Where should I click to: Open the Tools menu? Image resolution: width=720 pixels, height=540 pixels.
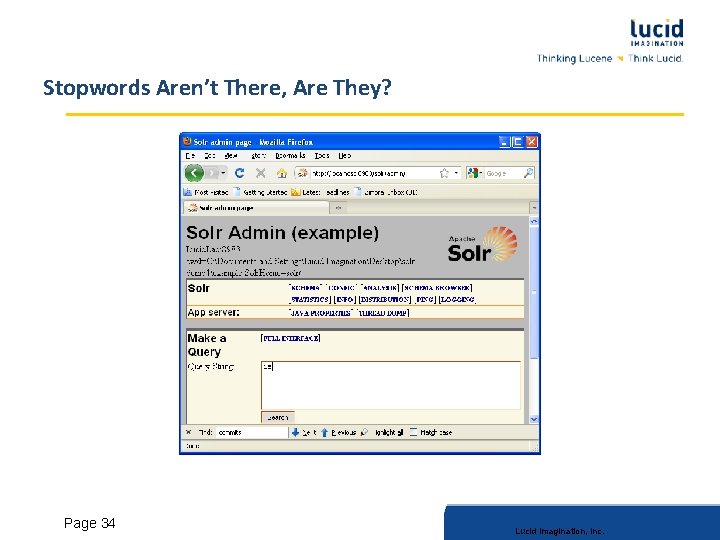(x=322, y=156)
